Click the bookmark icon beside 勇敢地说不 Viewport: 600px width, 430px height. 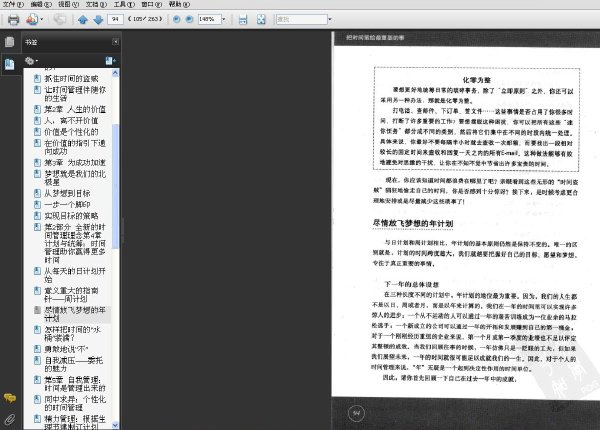37,349
